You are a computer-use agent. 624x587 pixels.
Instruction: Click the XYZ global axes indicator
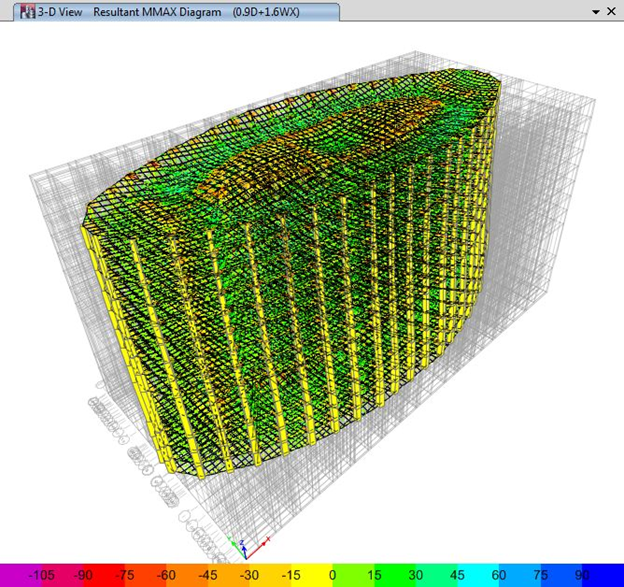tap(249, 547)
